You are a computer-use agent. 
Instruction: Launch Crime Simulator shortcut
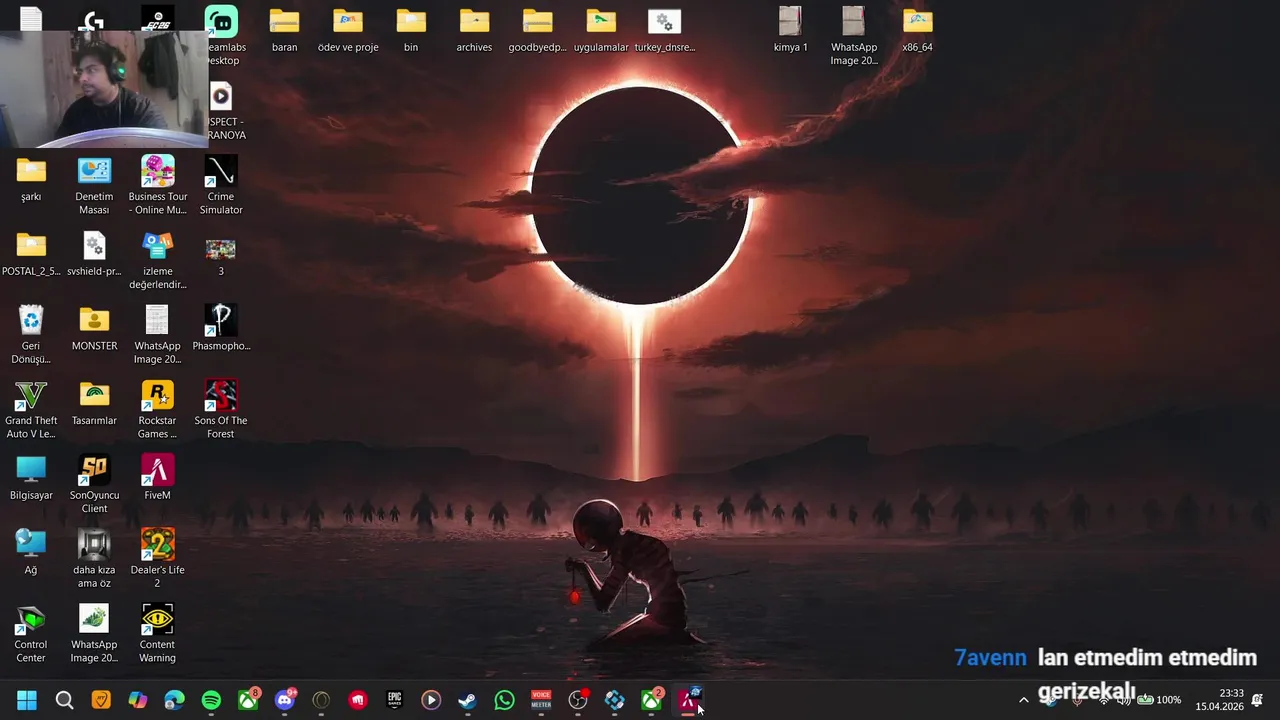click(221, 186)
